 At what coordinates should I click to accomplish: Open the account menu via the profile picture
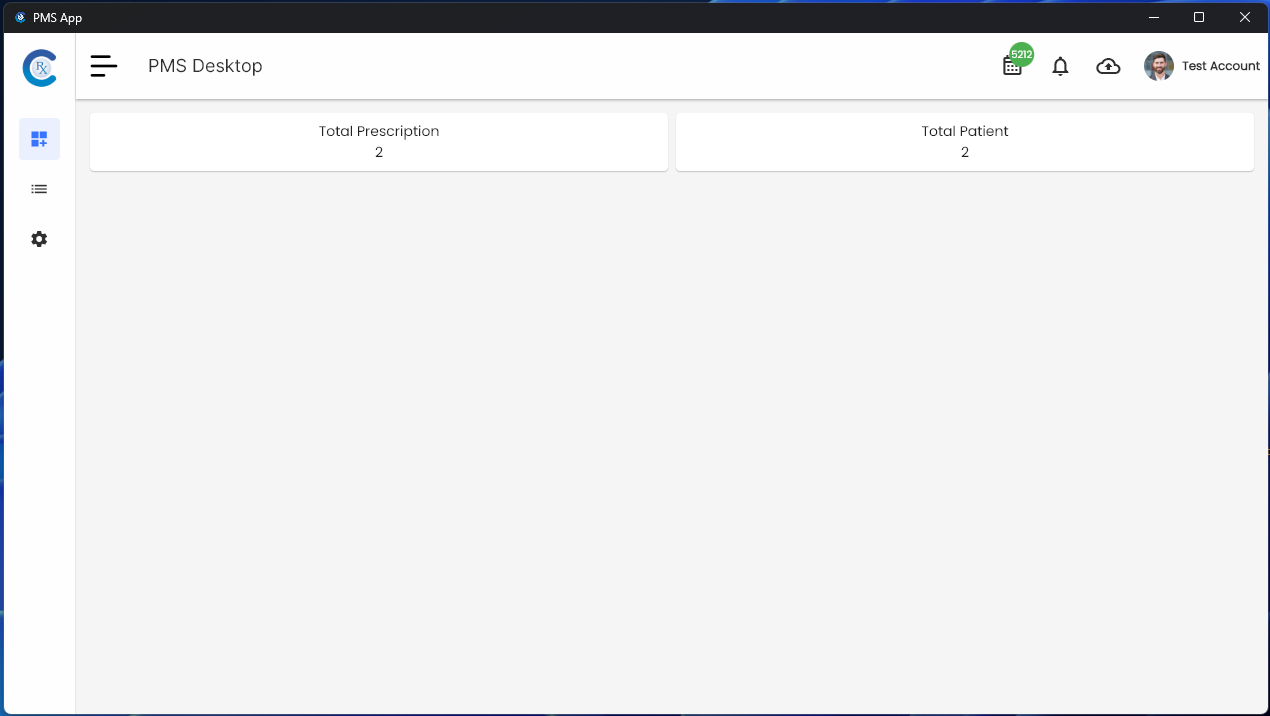tap(1159, 66)
